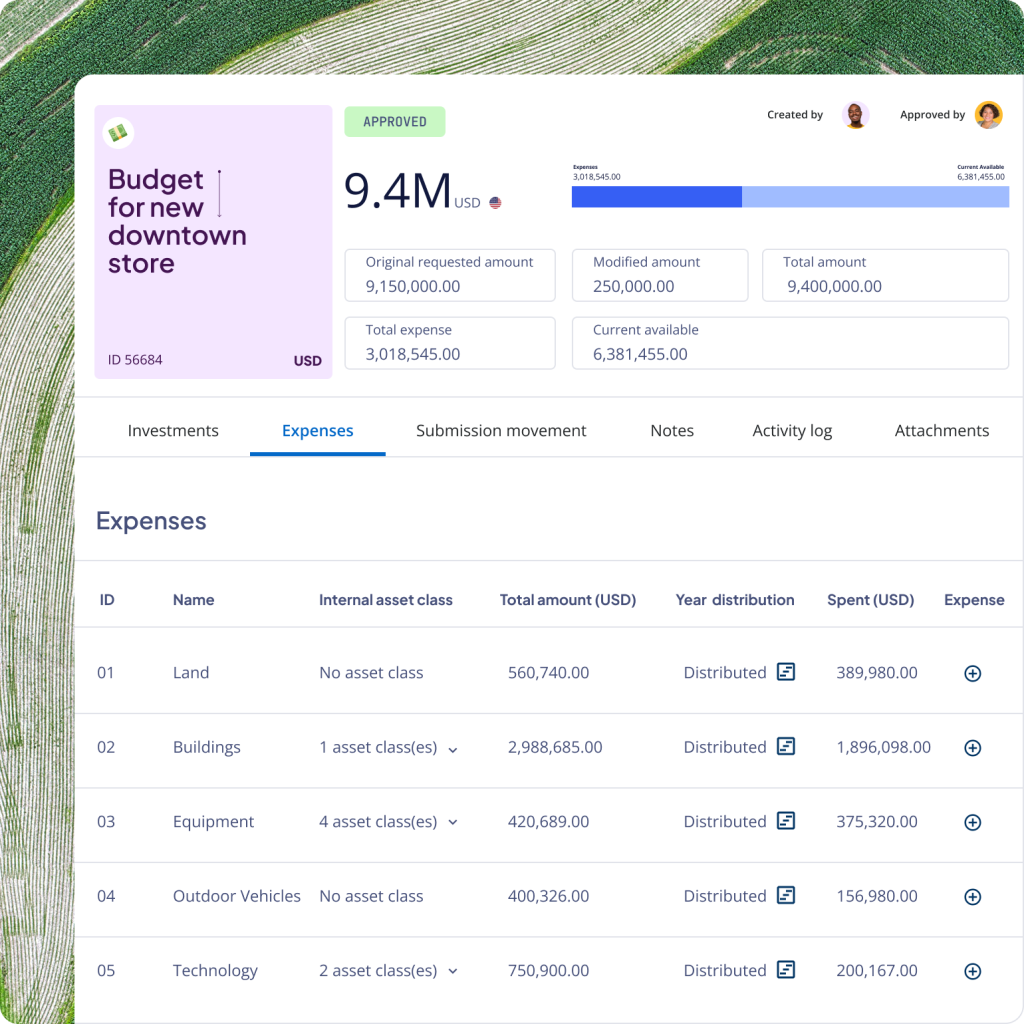Click the Name column header
The width and height of the screenshot is (1024, 1024).
pyautogui.click(x=193, y=600)
